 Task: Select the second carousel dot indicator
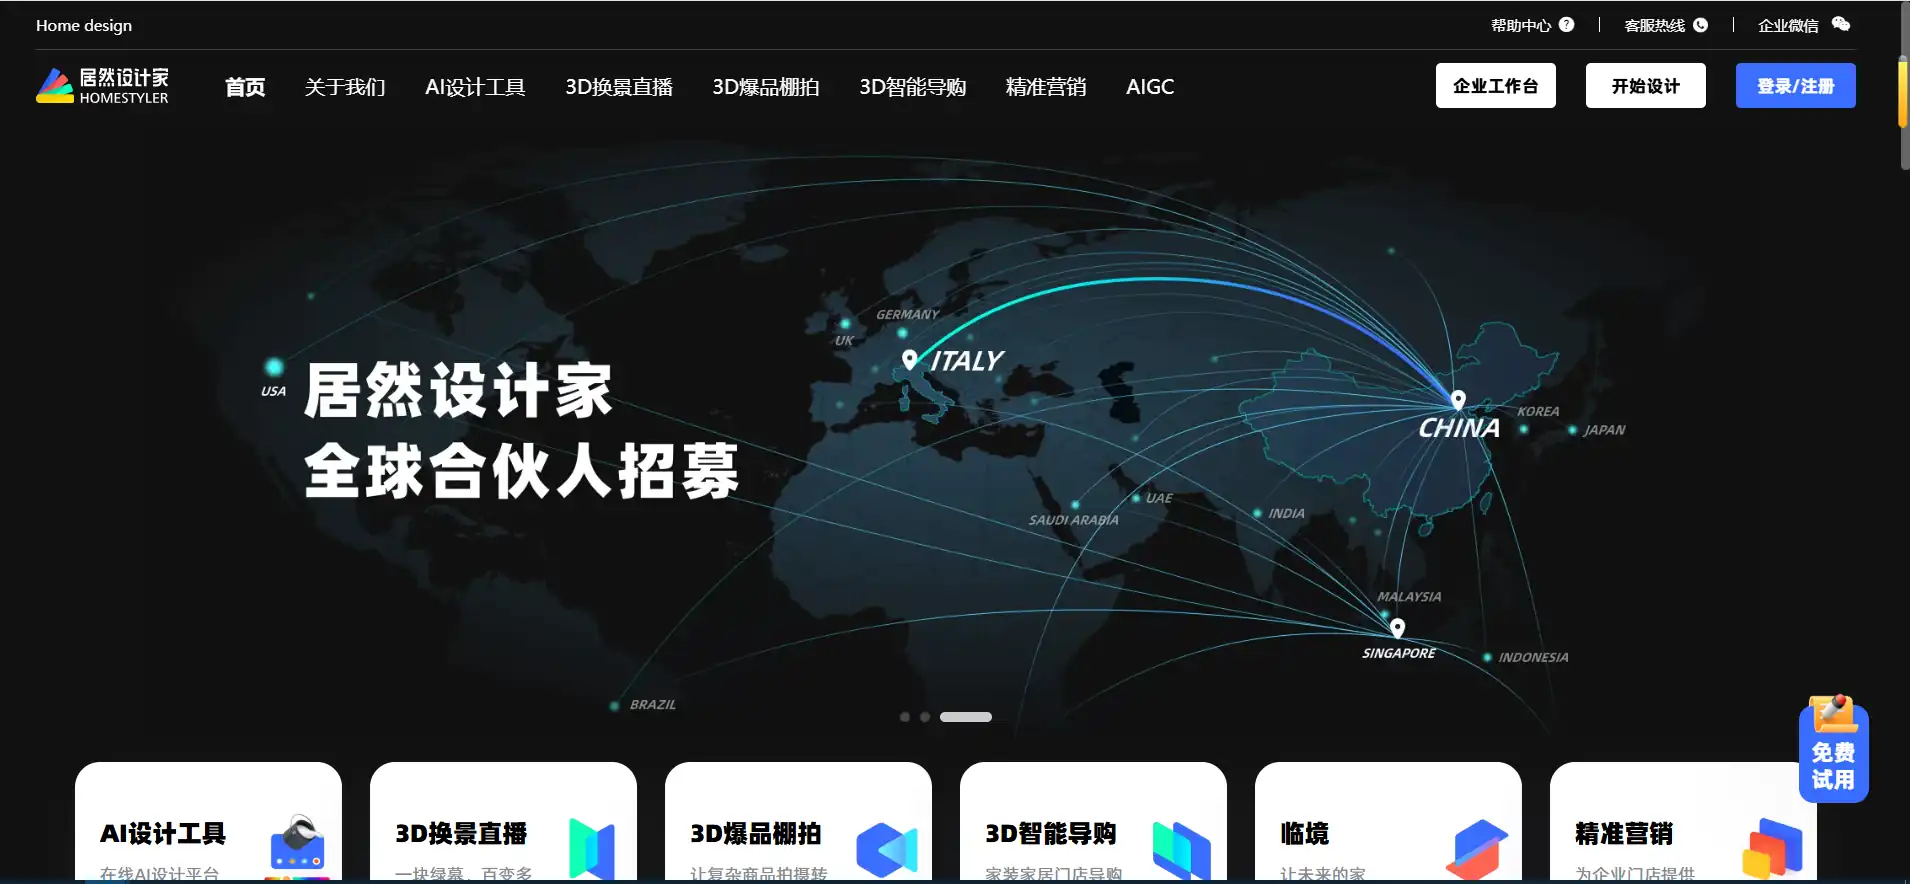(925, 717)
